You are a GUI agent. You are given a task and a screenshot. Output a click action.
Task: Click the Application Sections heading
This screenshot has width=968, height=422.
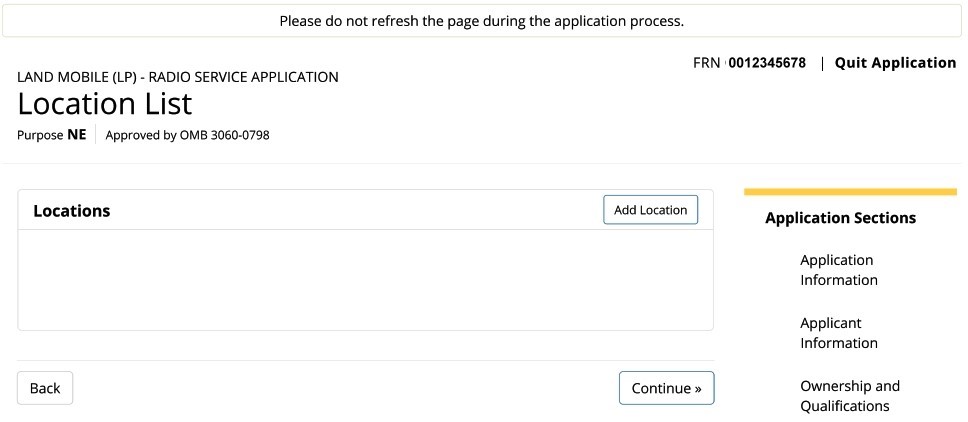pos(841,218)
